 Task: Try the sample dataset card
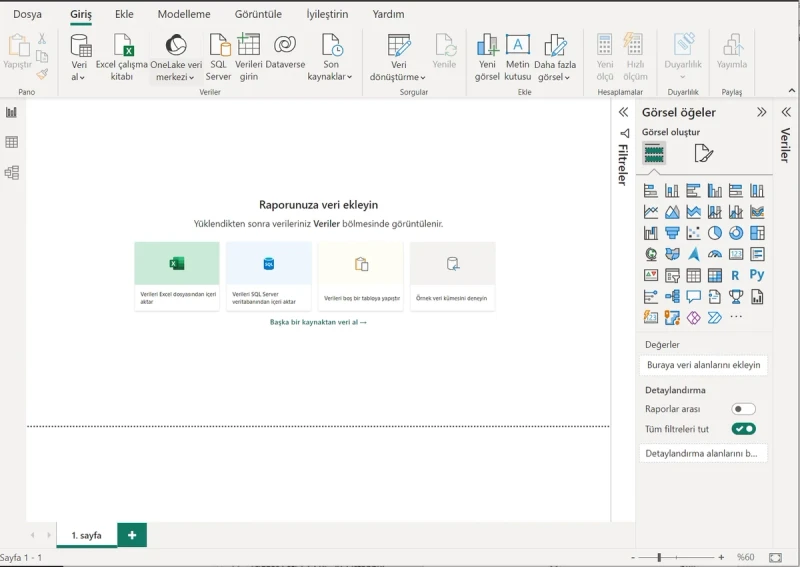pos(453,276)
